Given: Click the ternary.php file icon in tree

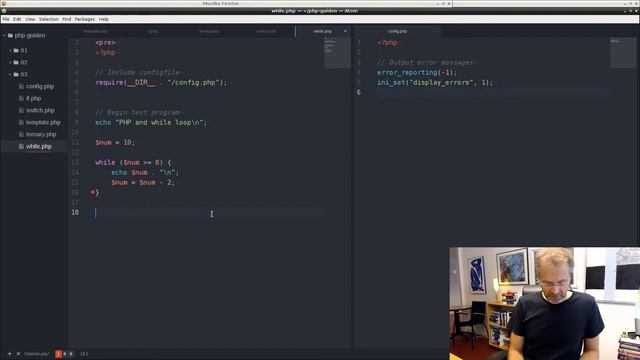Looking at the screenshot, I should click(21, 134).
